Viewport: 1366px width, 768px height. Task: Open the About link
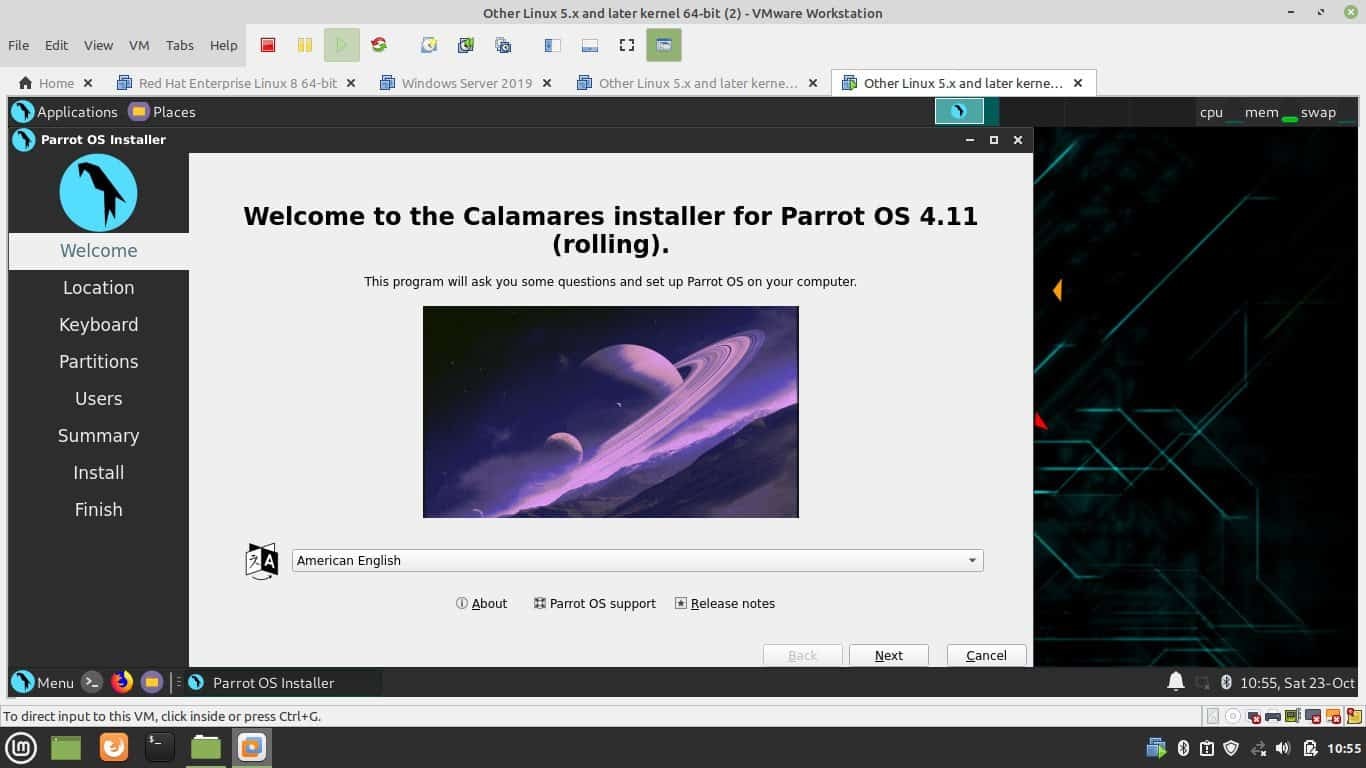[482, 603]
